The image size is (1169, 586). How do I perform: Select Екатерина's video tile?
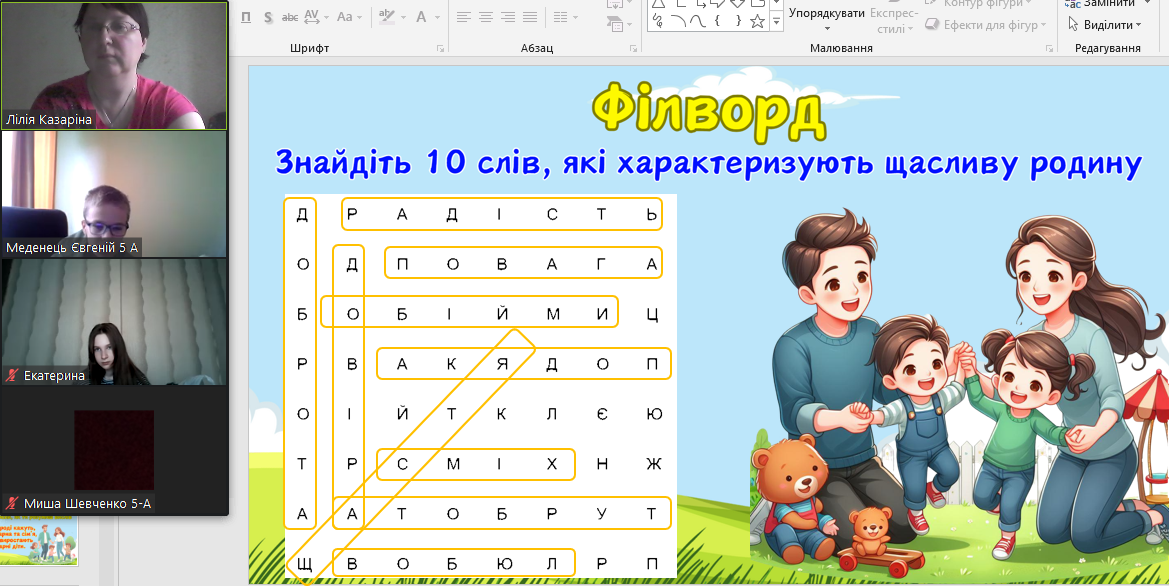pos(114,322)
